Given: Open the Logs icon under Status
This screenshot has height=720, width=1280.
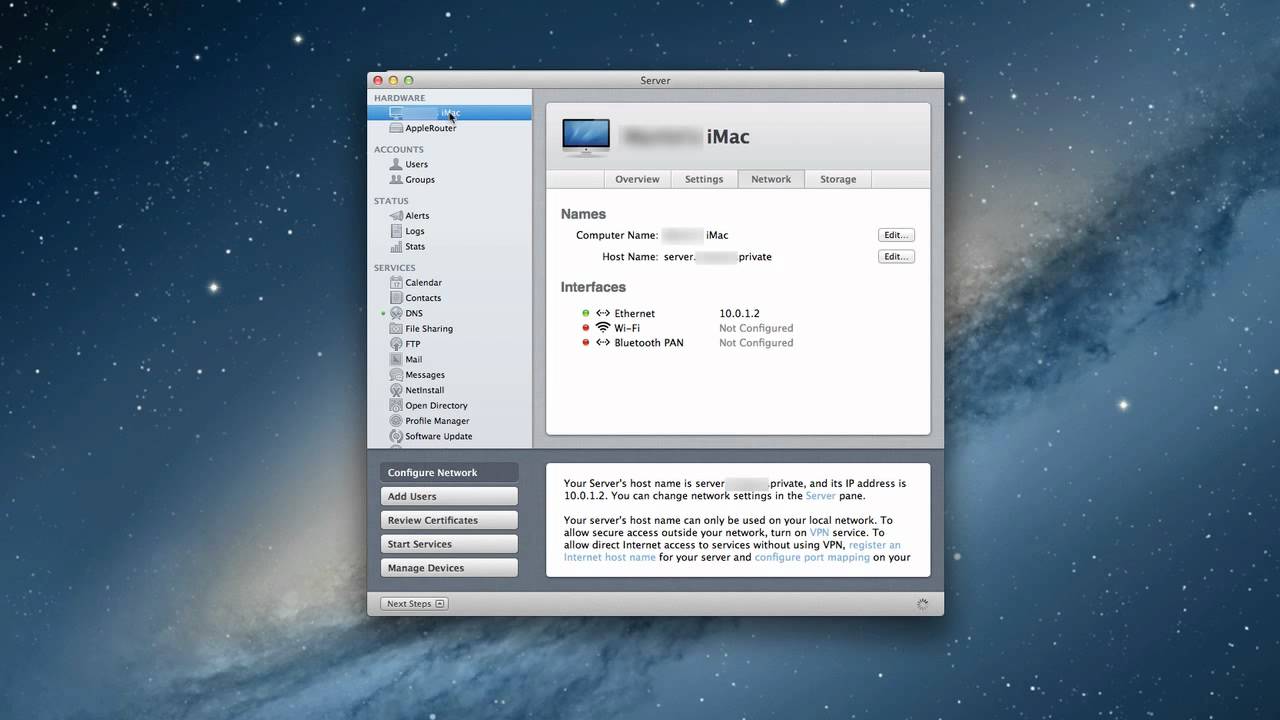Looking at the screenshot, I should click(x=397, y=231).
